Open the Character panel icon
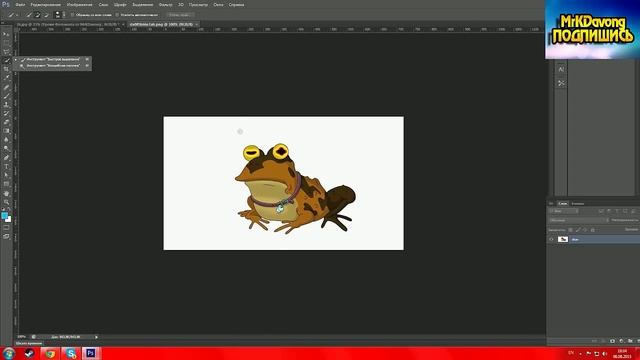 tap(561, 69)
